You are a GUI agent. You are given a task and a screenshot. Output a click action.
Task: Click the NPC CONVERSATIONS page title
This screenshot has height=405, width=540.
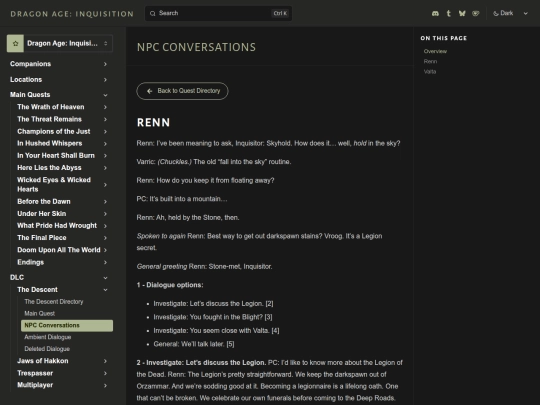click(x=196, y=47)
